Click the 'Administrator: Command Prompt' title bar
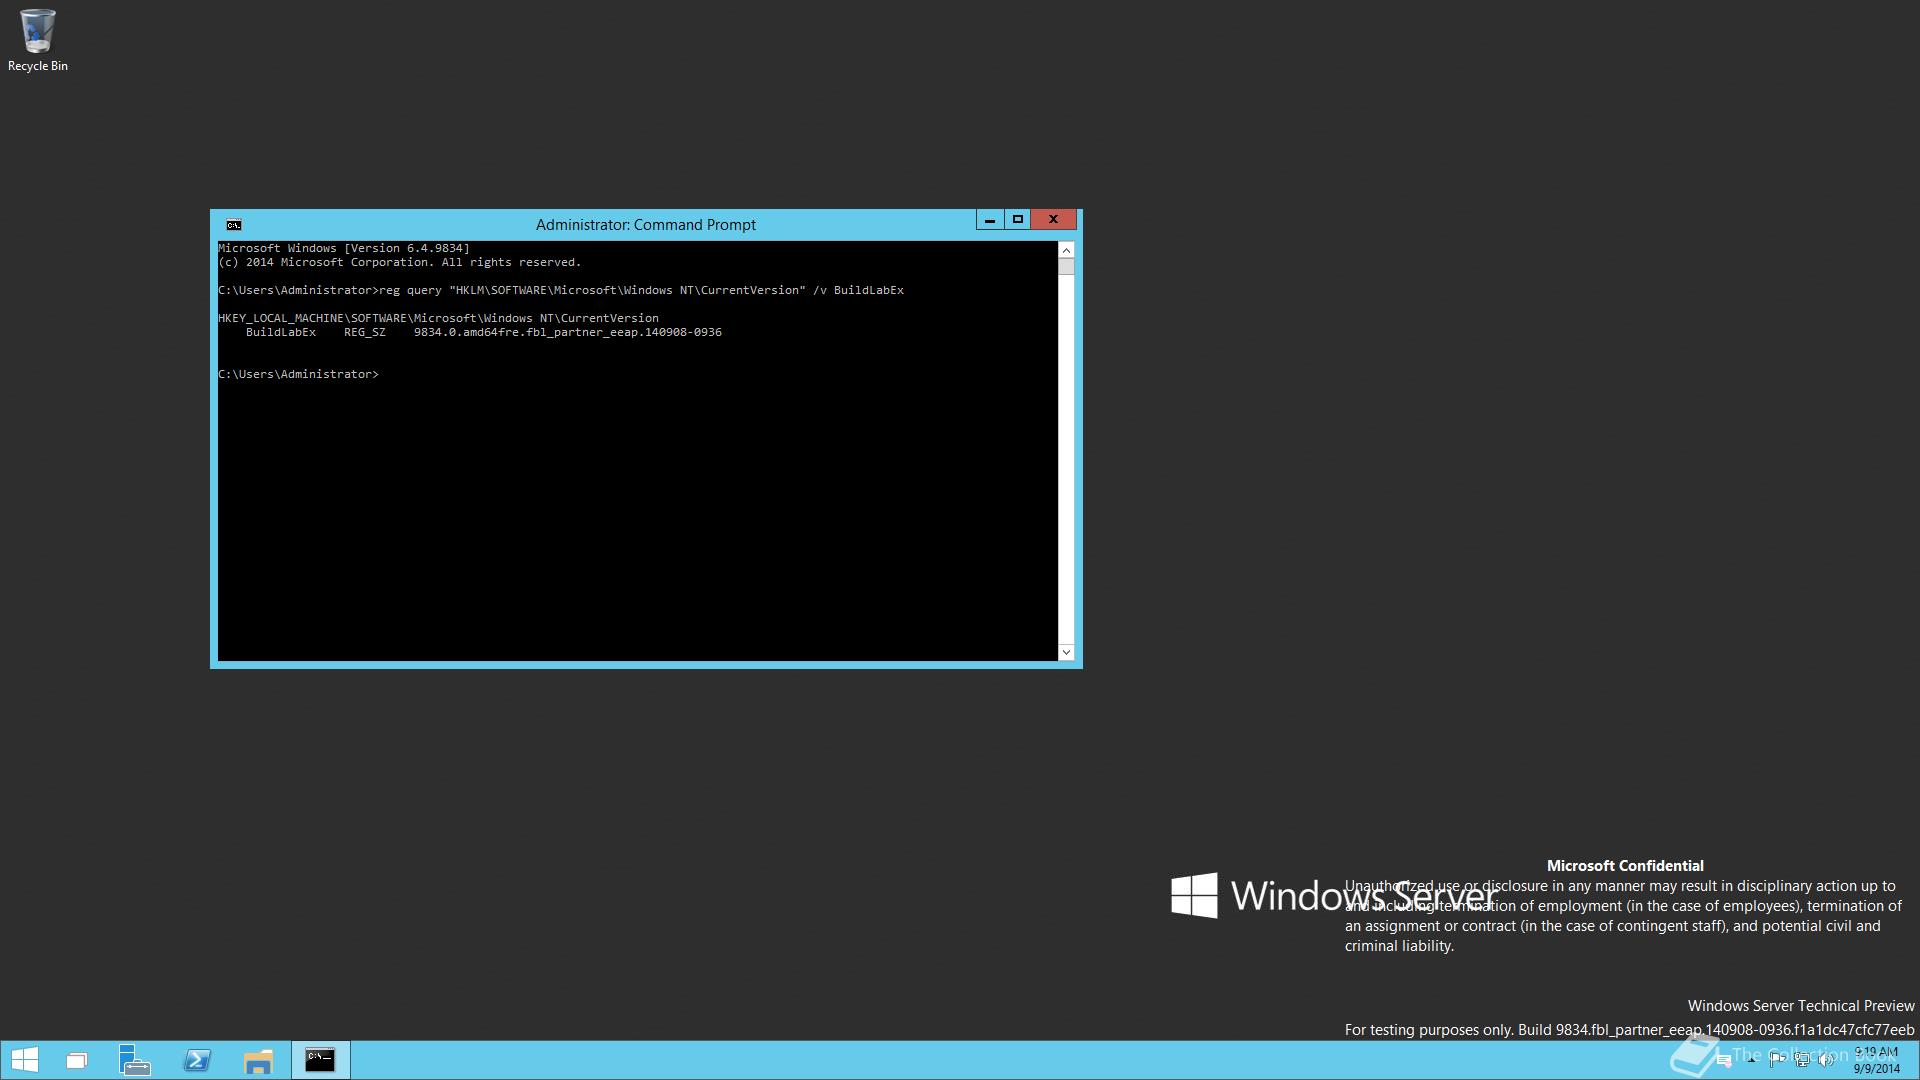 [645, 225]
